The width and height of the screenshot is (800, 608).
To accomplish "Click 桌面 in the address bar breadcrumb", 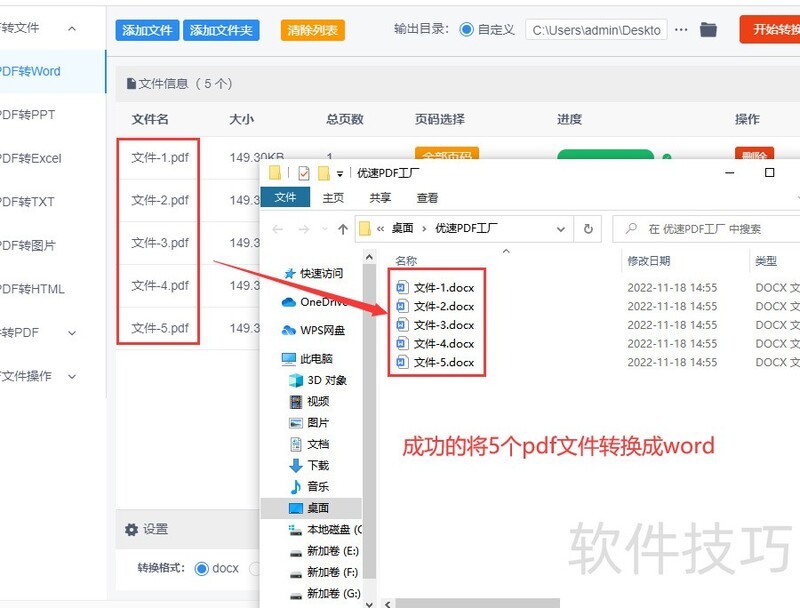I will click(402, 229).
